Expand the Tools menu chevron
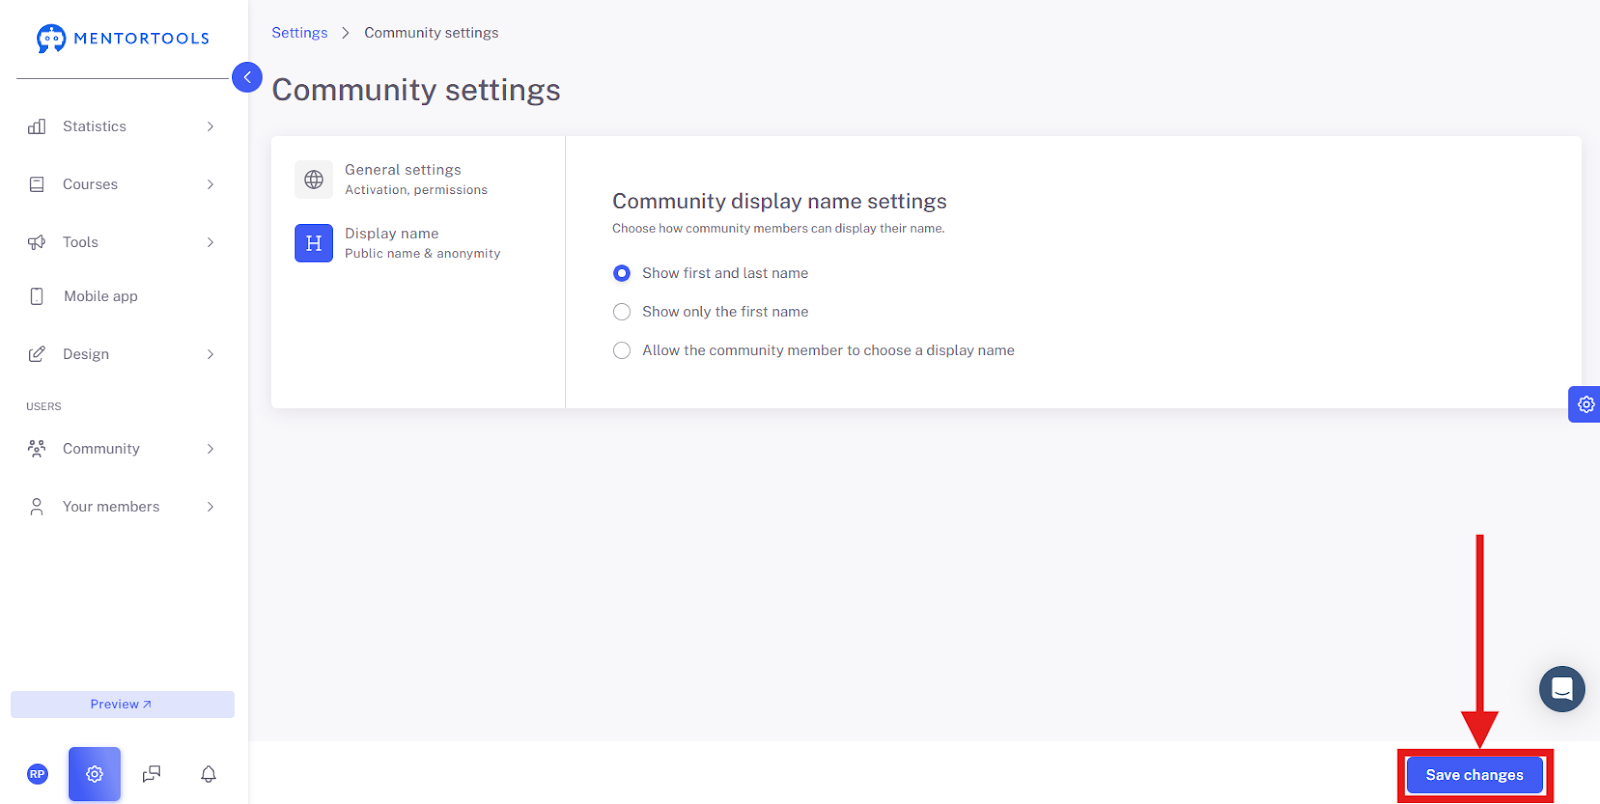This screenshot has width=1600, height=804. click(x=210, y=242)
